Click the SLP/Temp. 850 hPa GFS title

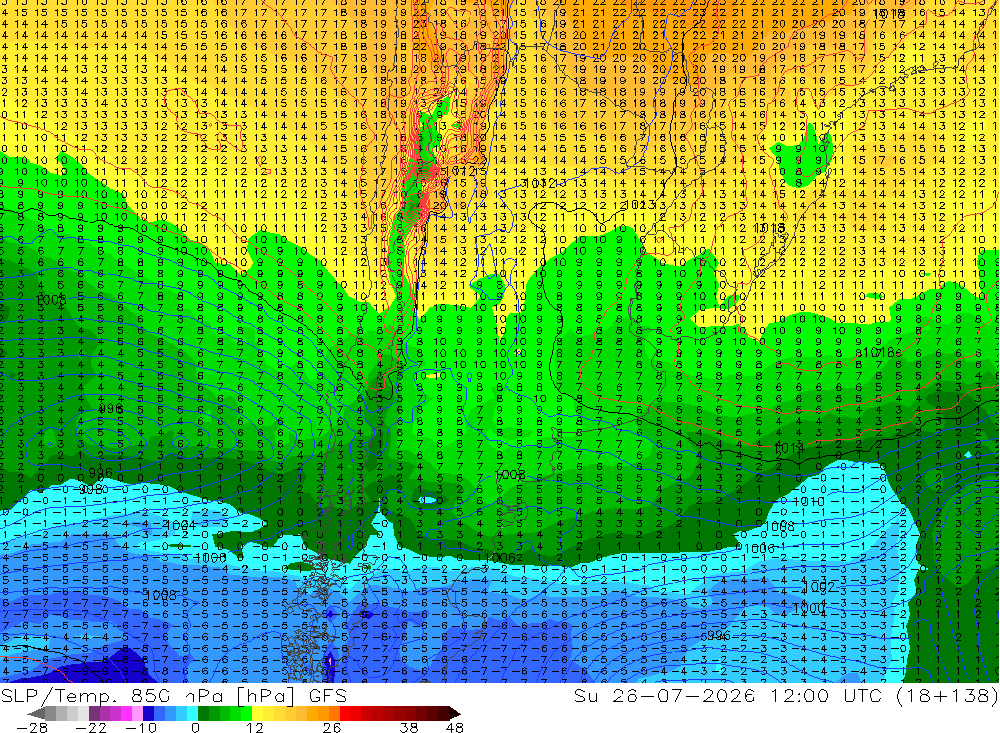point(173,695)
